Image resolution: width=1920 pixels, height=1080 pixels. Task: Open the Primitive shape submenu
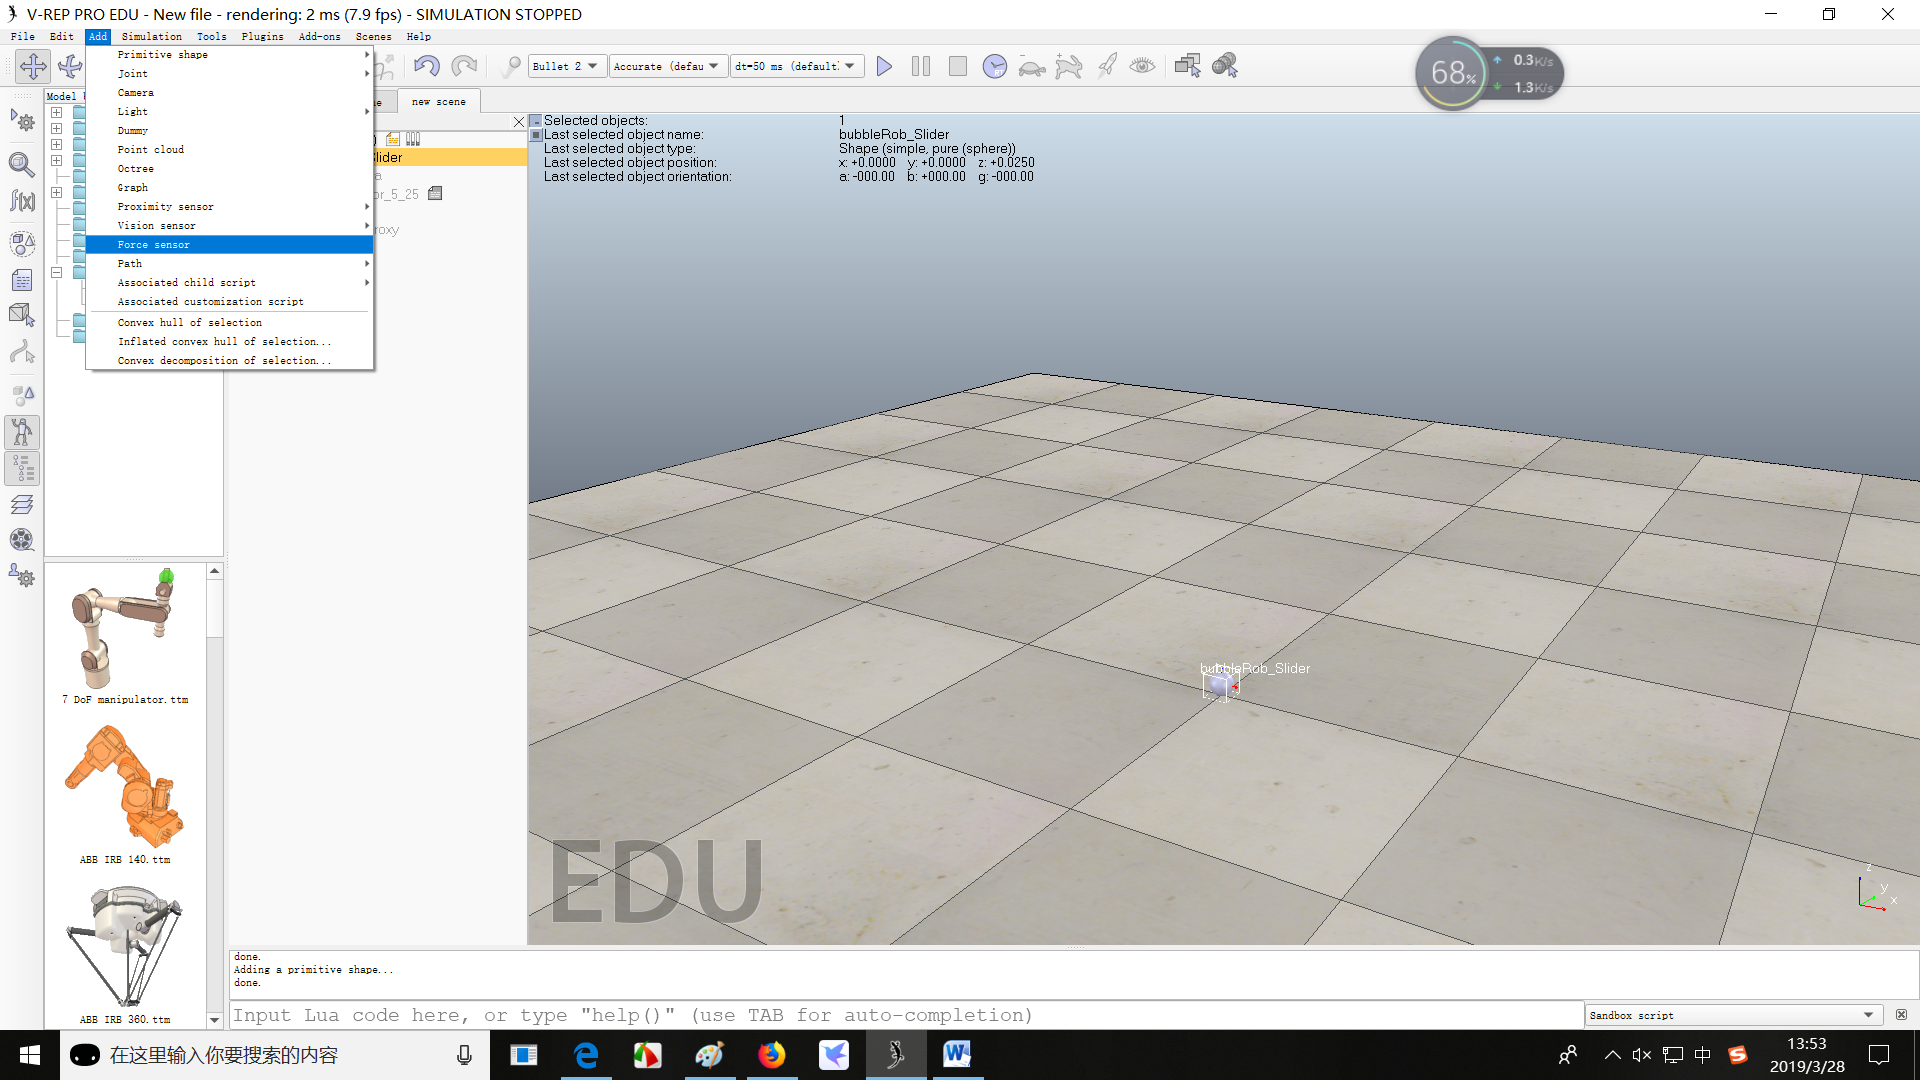pyautogui.click(x=163, y=55)
